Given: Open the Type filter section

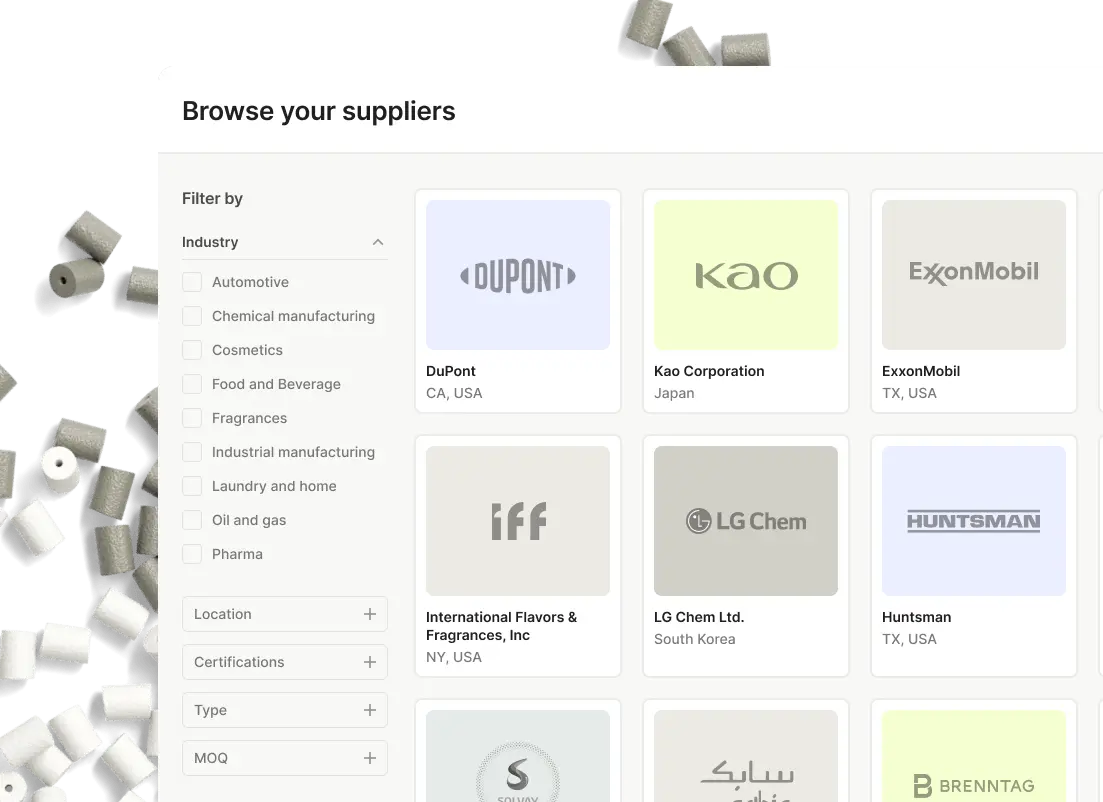Looking at the screenshot, I should [285, 710].
